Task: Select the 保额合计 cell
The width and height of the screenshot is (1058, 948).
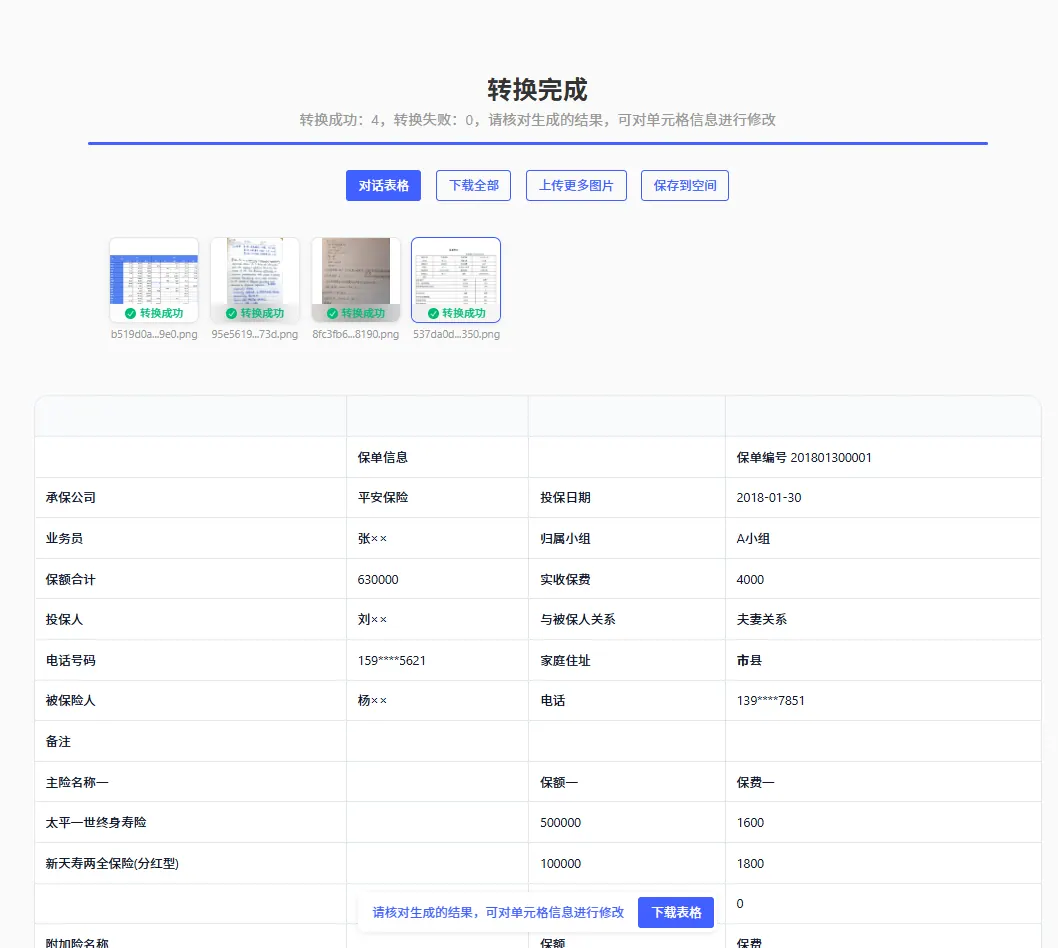Action: pos(191,579)
